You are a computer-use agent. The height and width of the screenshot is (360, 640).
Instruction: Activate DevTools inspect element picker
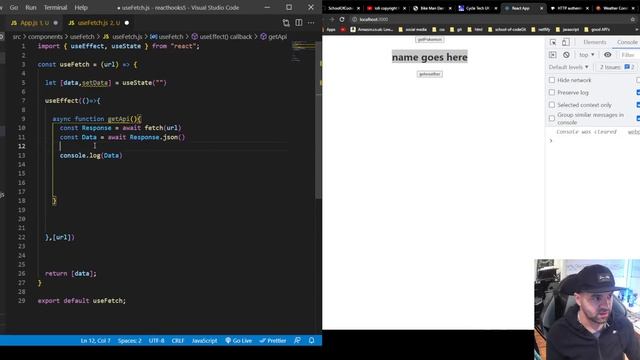[553, 42]
